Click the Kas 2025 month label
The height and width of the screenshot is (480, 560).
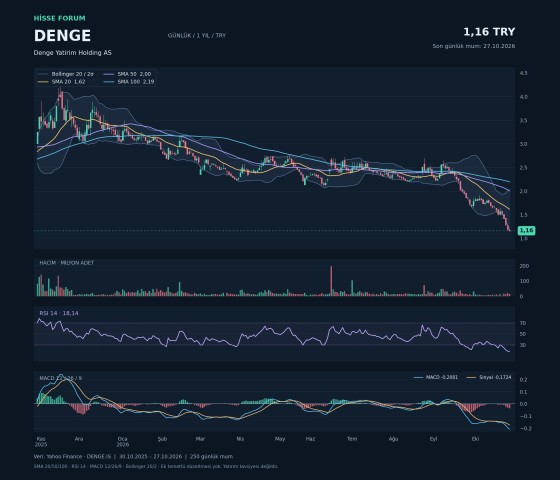pos(41,442)
